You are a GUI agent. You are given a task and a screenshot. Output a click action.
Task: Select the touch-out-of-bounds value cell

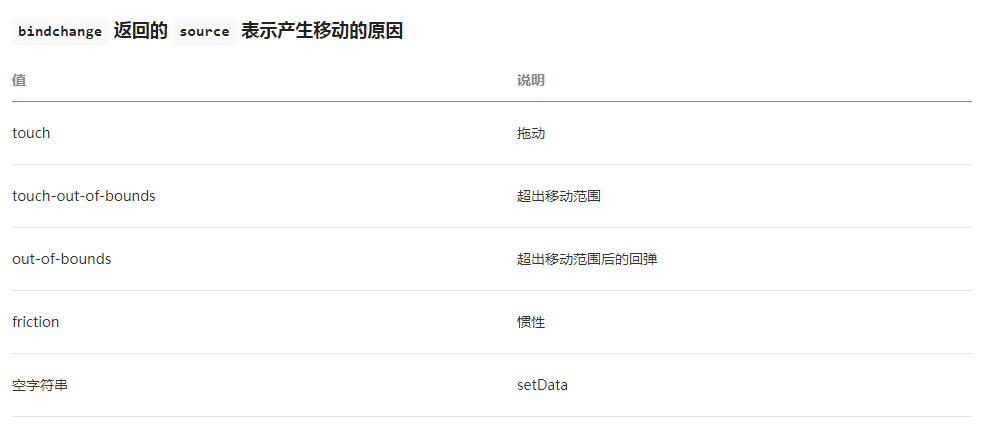84,196
